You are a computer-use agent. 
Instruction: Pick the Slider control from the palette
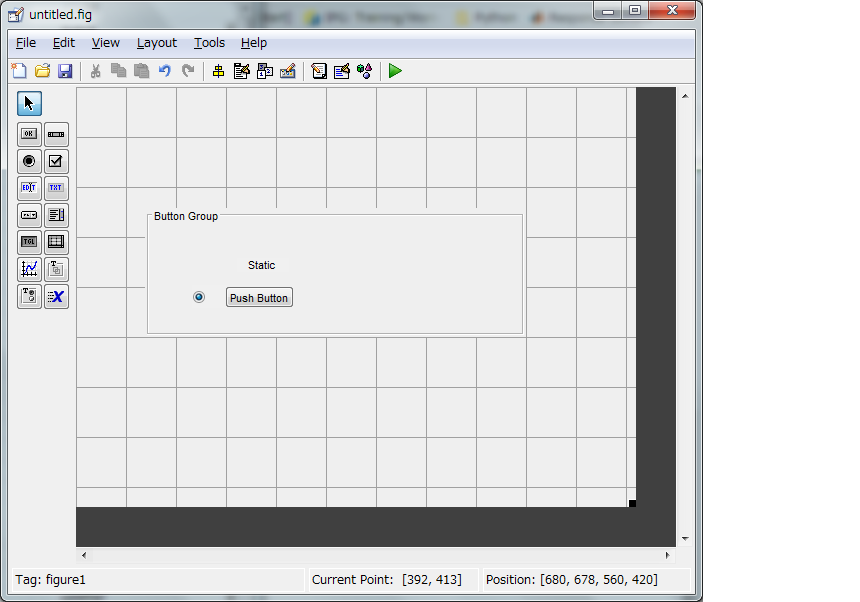coord(56,133)
